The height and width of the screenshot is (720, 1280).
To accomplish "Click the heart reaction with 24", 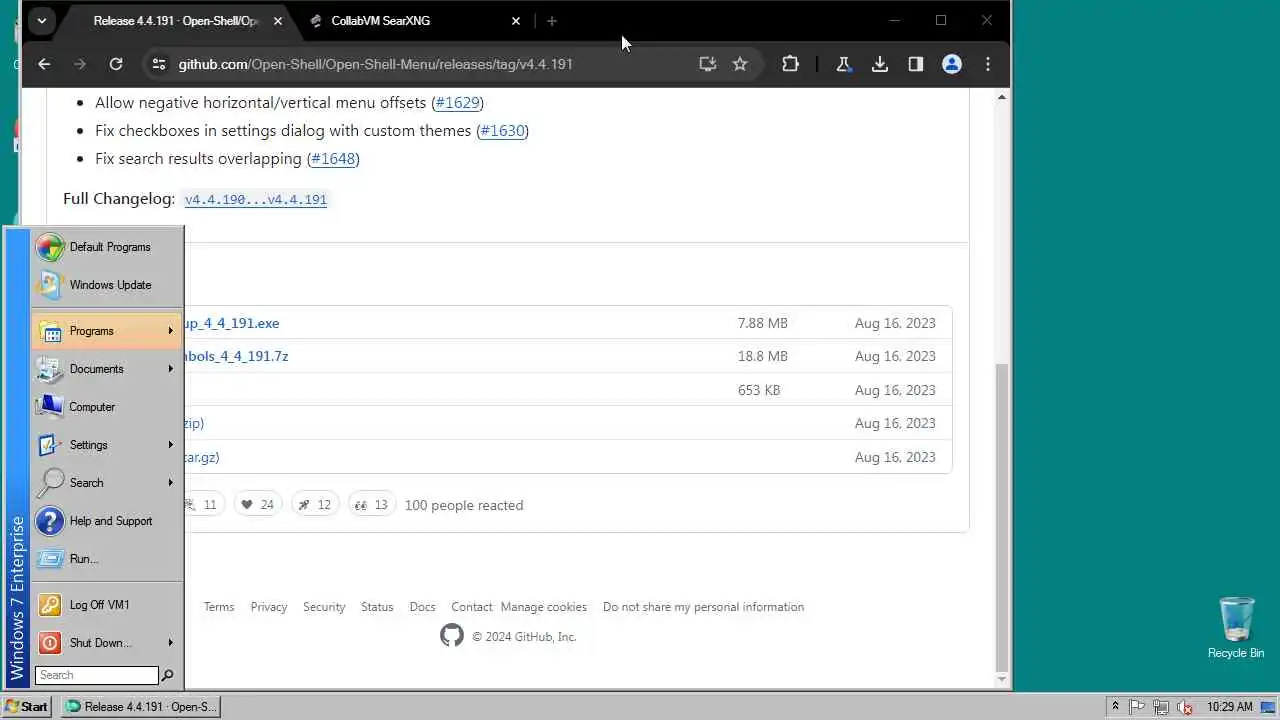I will (x=257, y=505).
